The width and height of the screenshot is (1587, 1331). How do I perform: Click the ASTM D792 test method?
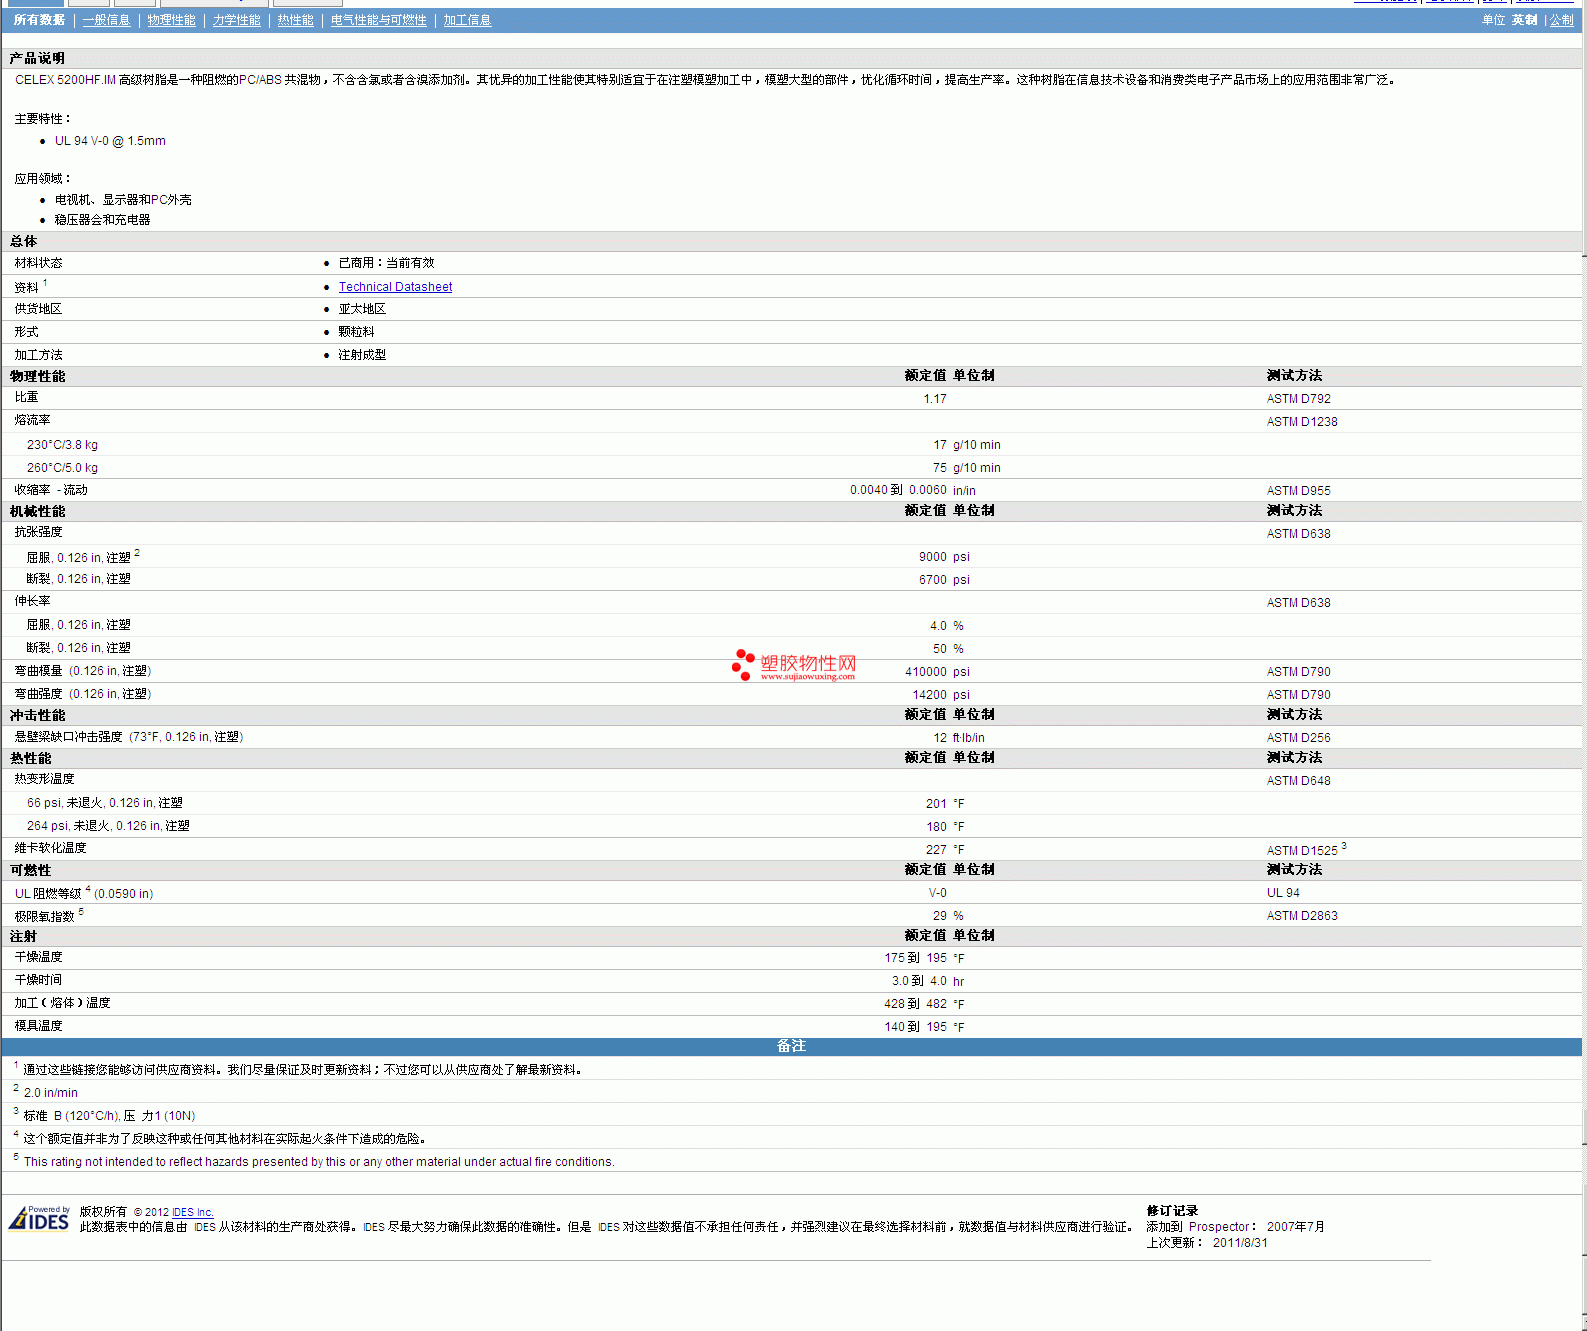(x=1298, y=399)
